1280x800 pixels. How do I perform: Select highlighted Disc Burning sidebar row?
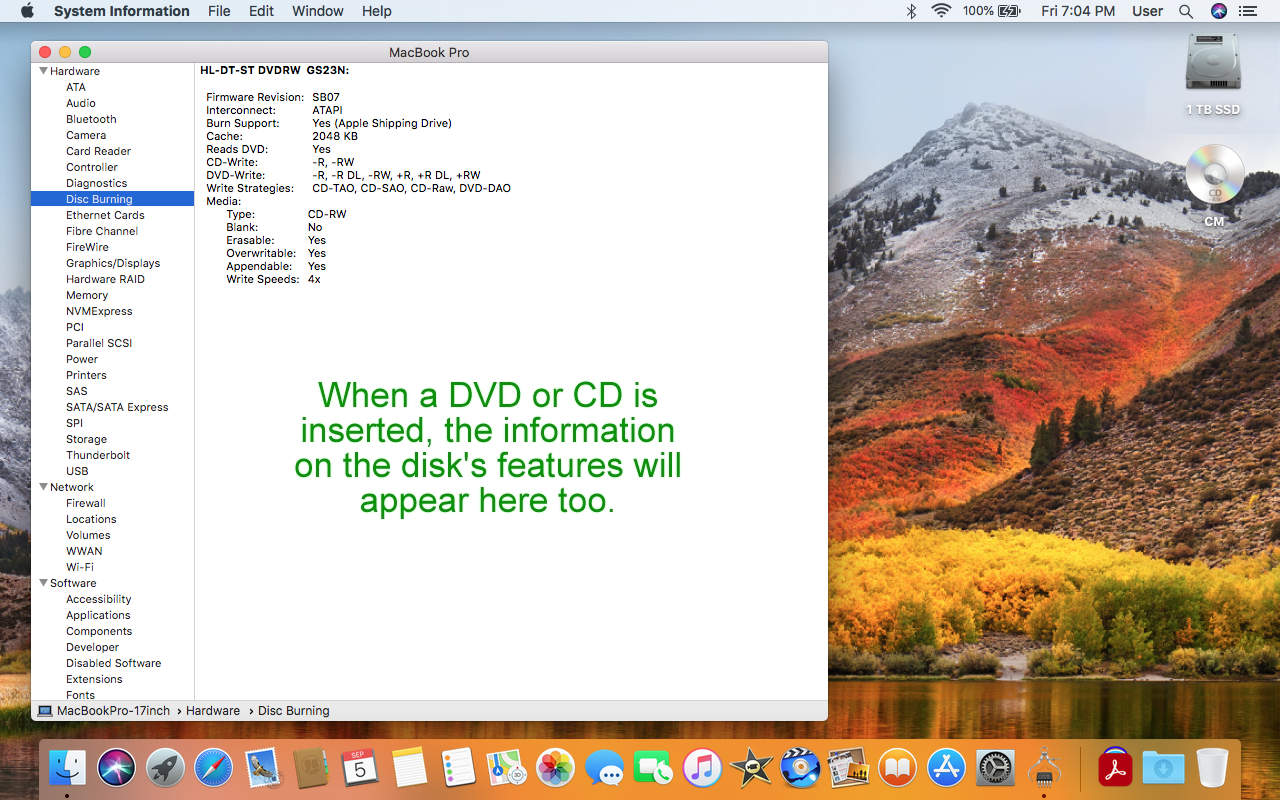[x=112, y=199]
